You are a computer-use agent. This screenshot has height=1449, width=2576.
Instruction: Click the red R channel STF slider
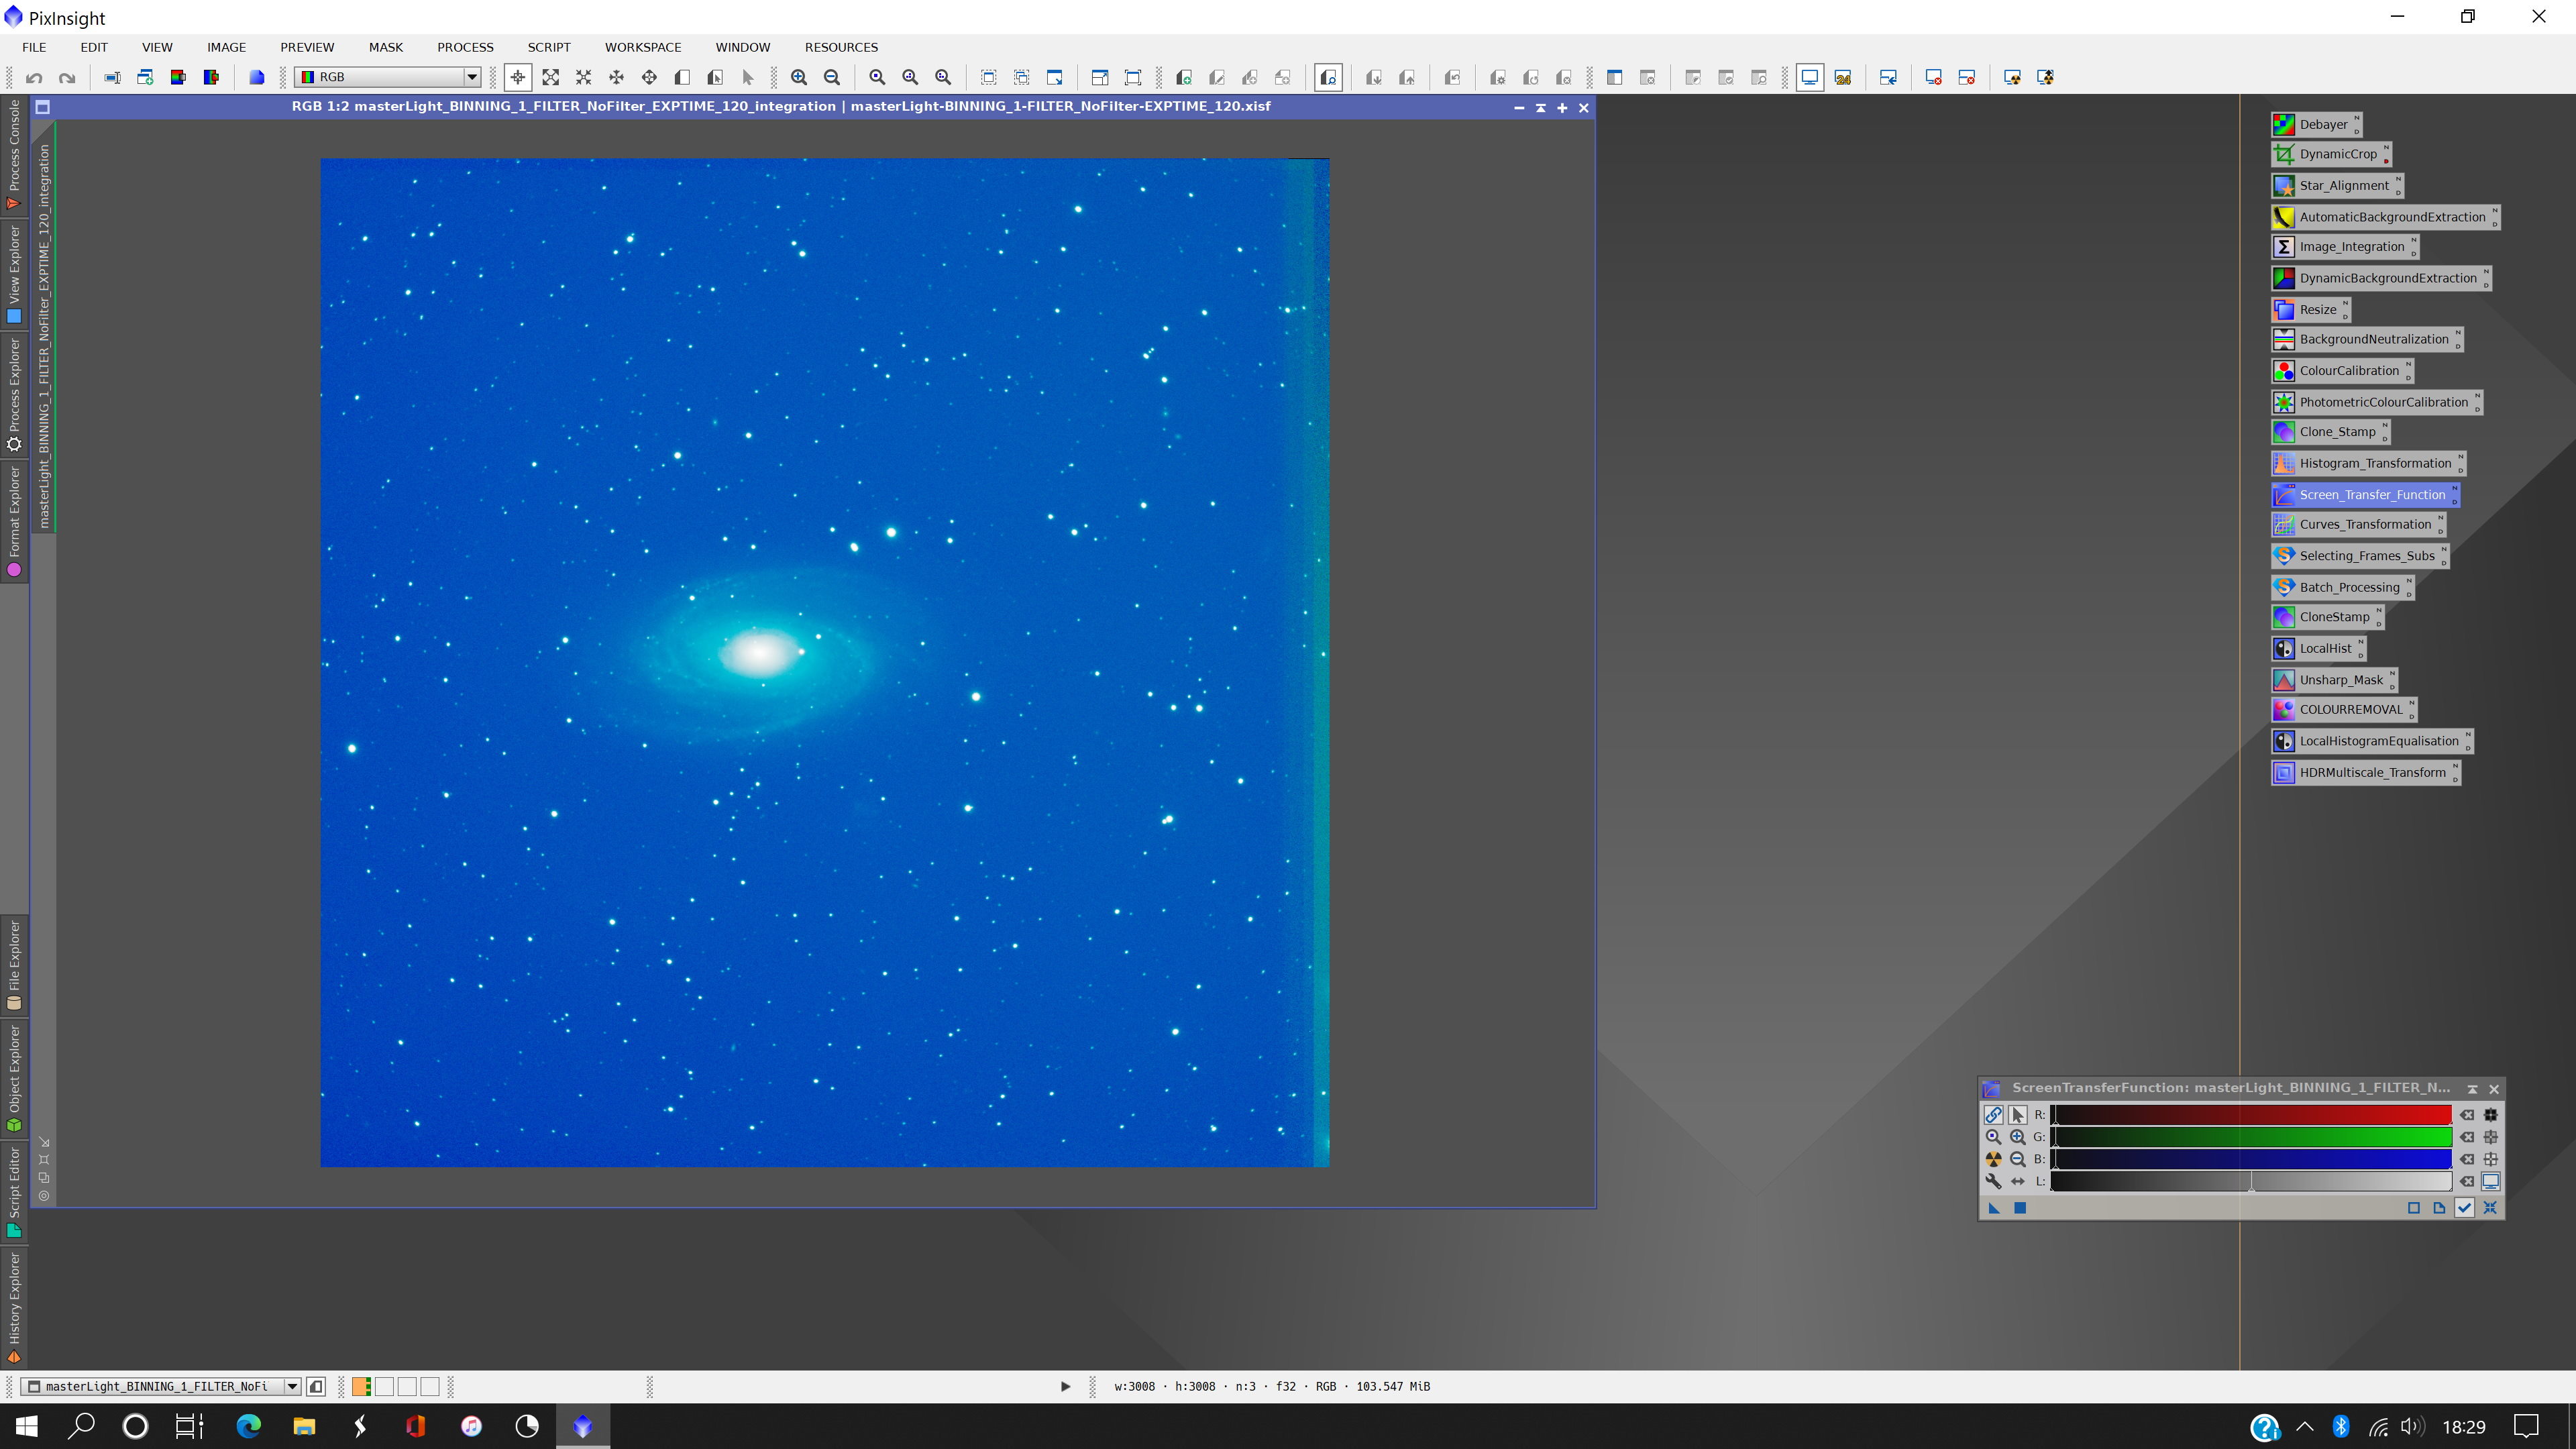[x=2251, y=1115]
